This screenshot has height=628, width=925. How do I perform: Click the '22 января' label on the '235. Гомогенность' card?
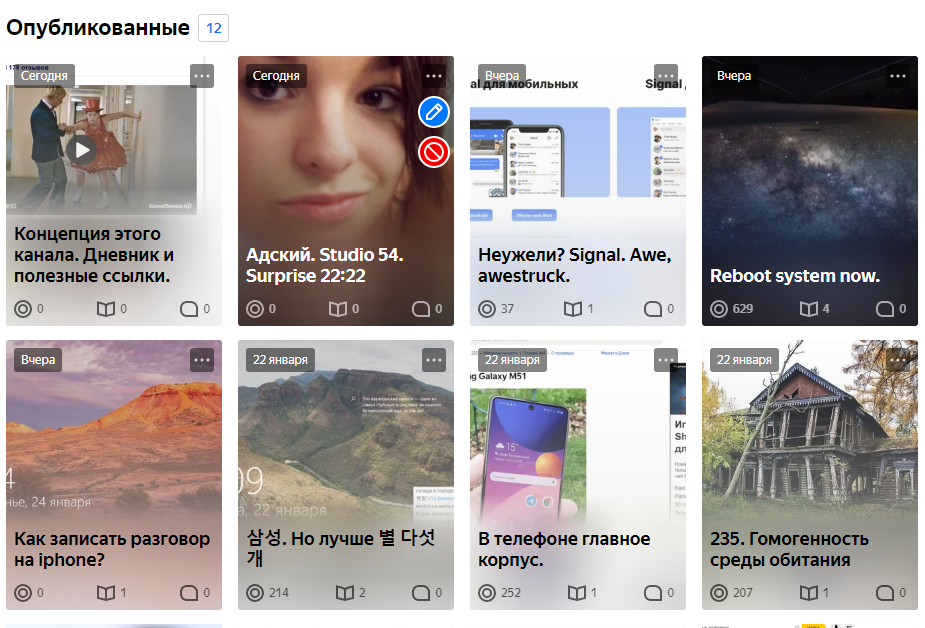point(744,360)
